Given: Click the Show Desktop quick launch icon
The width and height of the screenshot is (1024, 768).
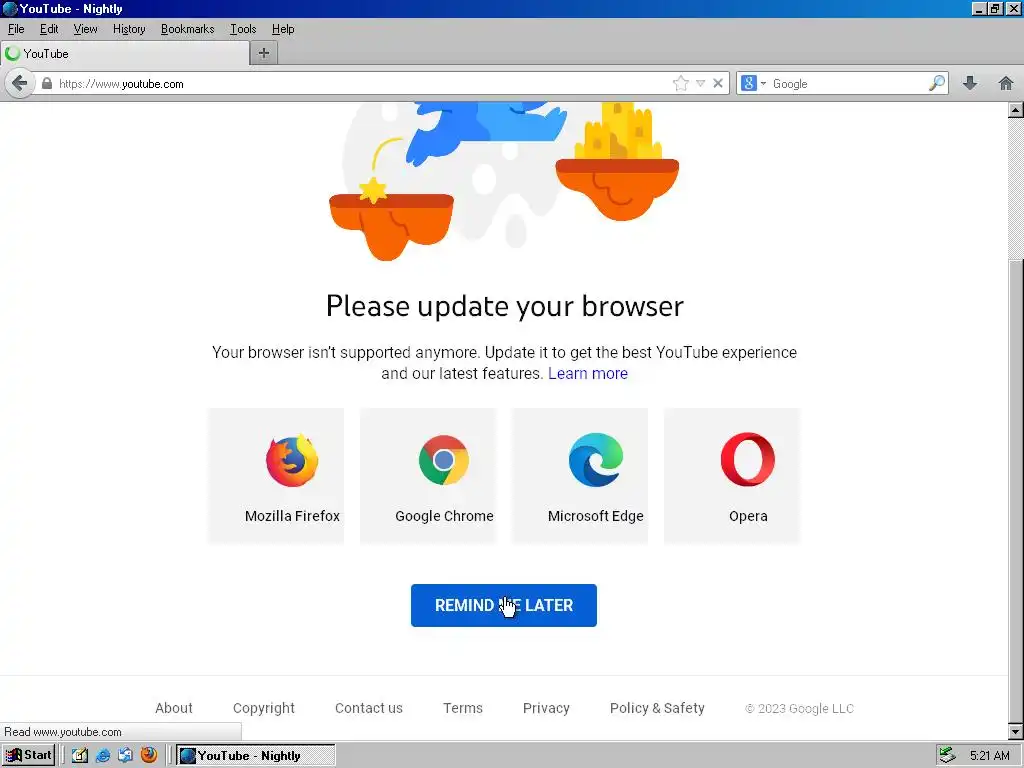Looking at the screenshot, I should (80, 756).
